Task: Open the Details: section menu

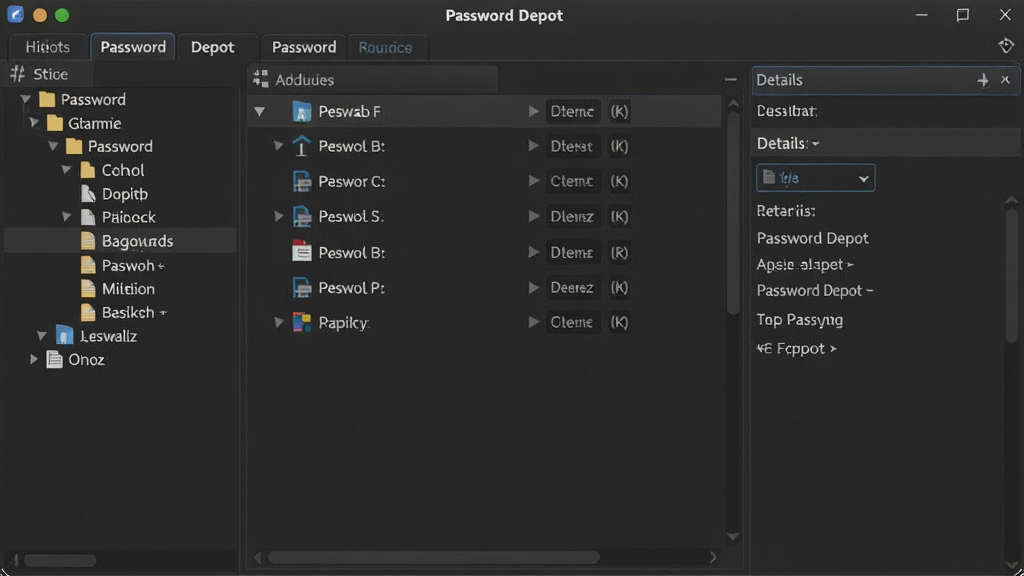Action: pos(788,143)
